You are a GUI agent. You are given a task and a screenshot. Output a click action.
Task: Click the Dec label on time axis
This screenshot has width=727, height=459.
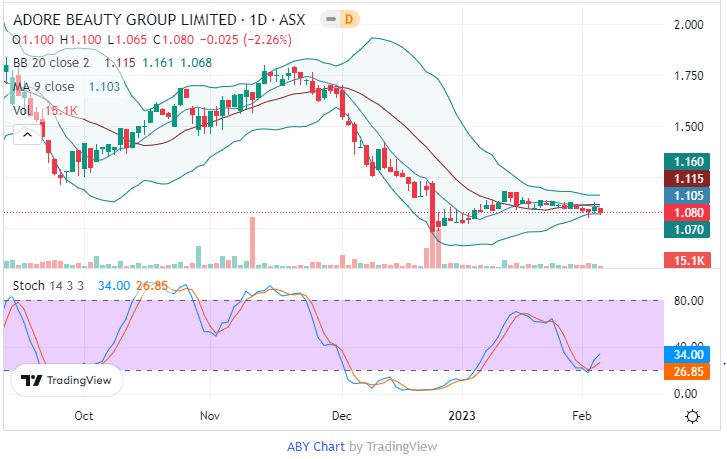pyautogui.click(x=342, y=414)
